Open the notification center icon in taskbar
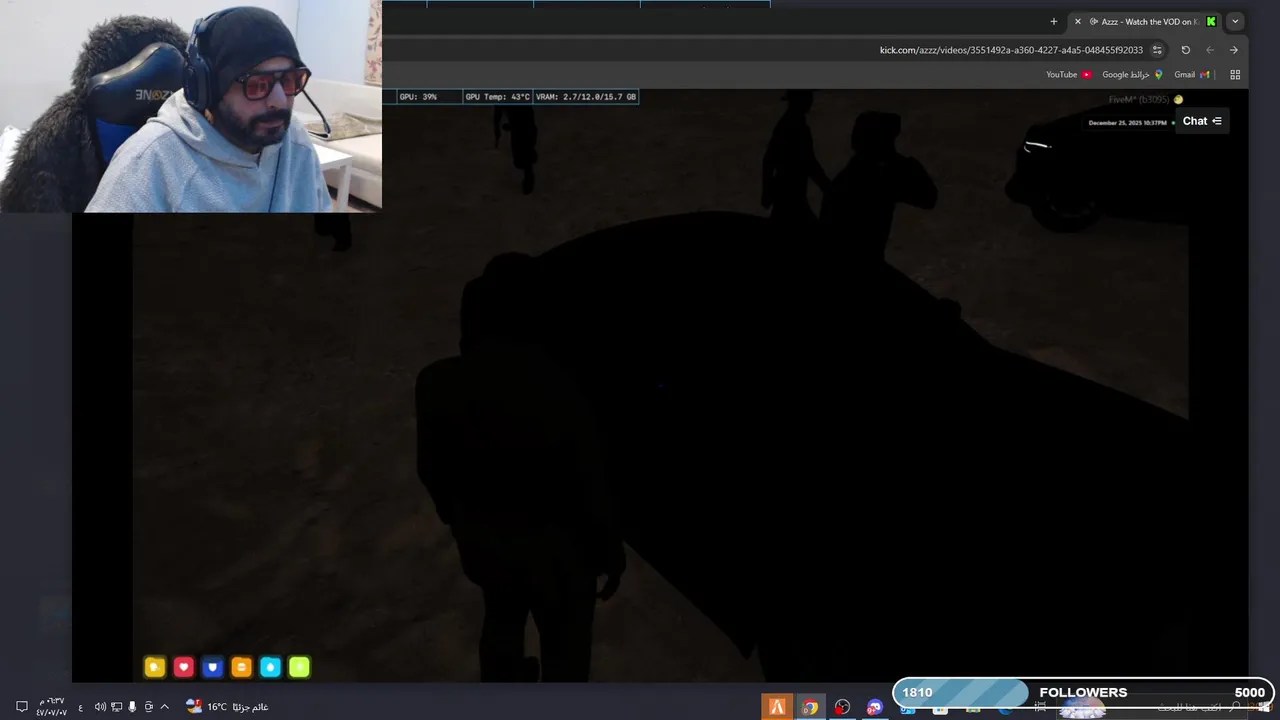The image size is (1280, 720). click(x=21, y=707)
